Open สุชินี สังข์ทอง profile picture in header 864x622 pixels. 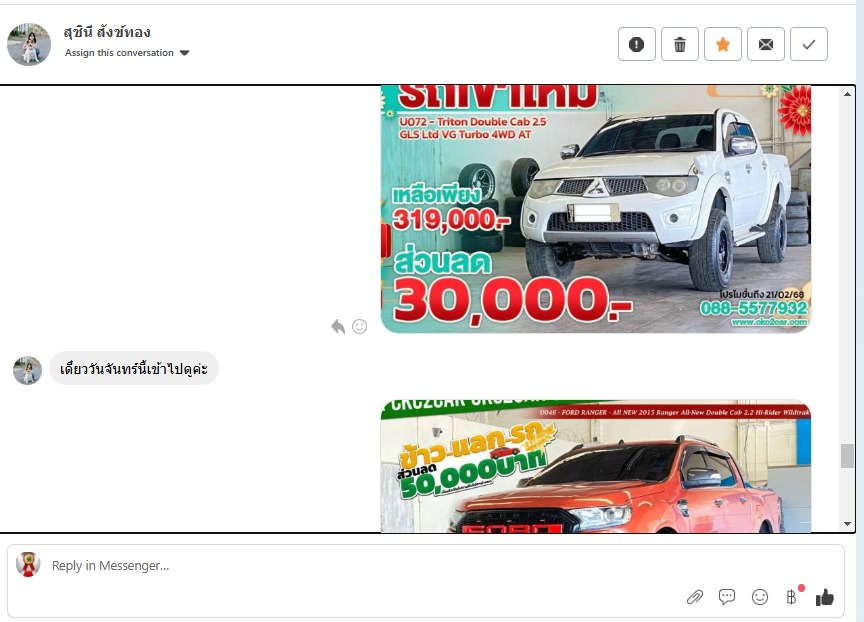29,44
